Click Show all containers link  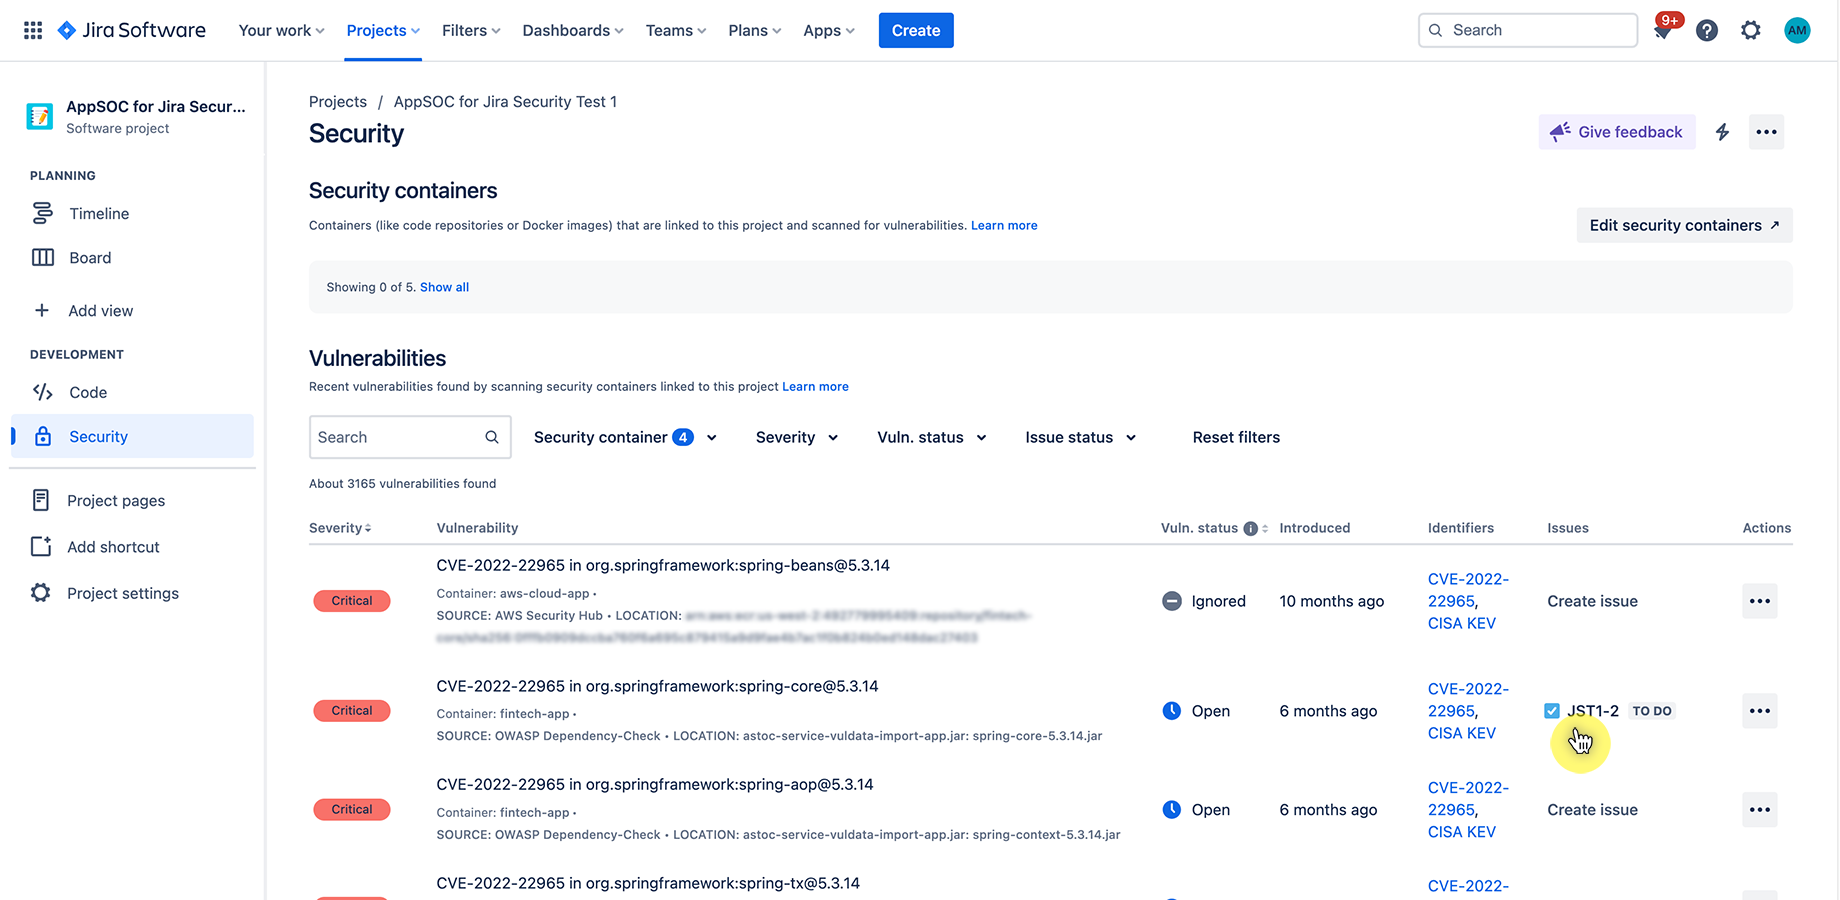tap(444, 287)
